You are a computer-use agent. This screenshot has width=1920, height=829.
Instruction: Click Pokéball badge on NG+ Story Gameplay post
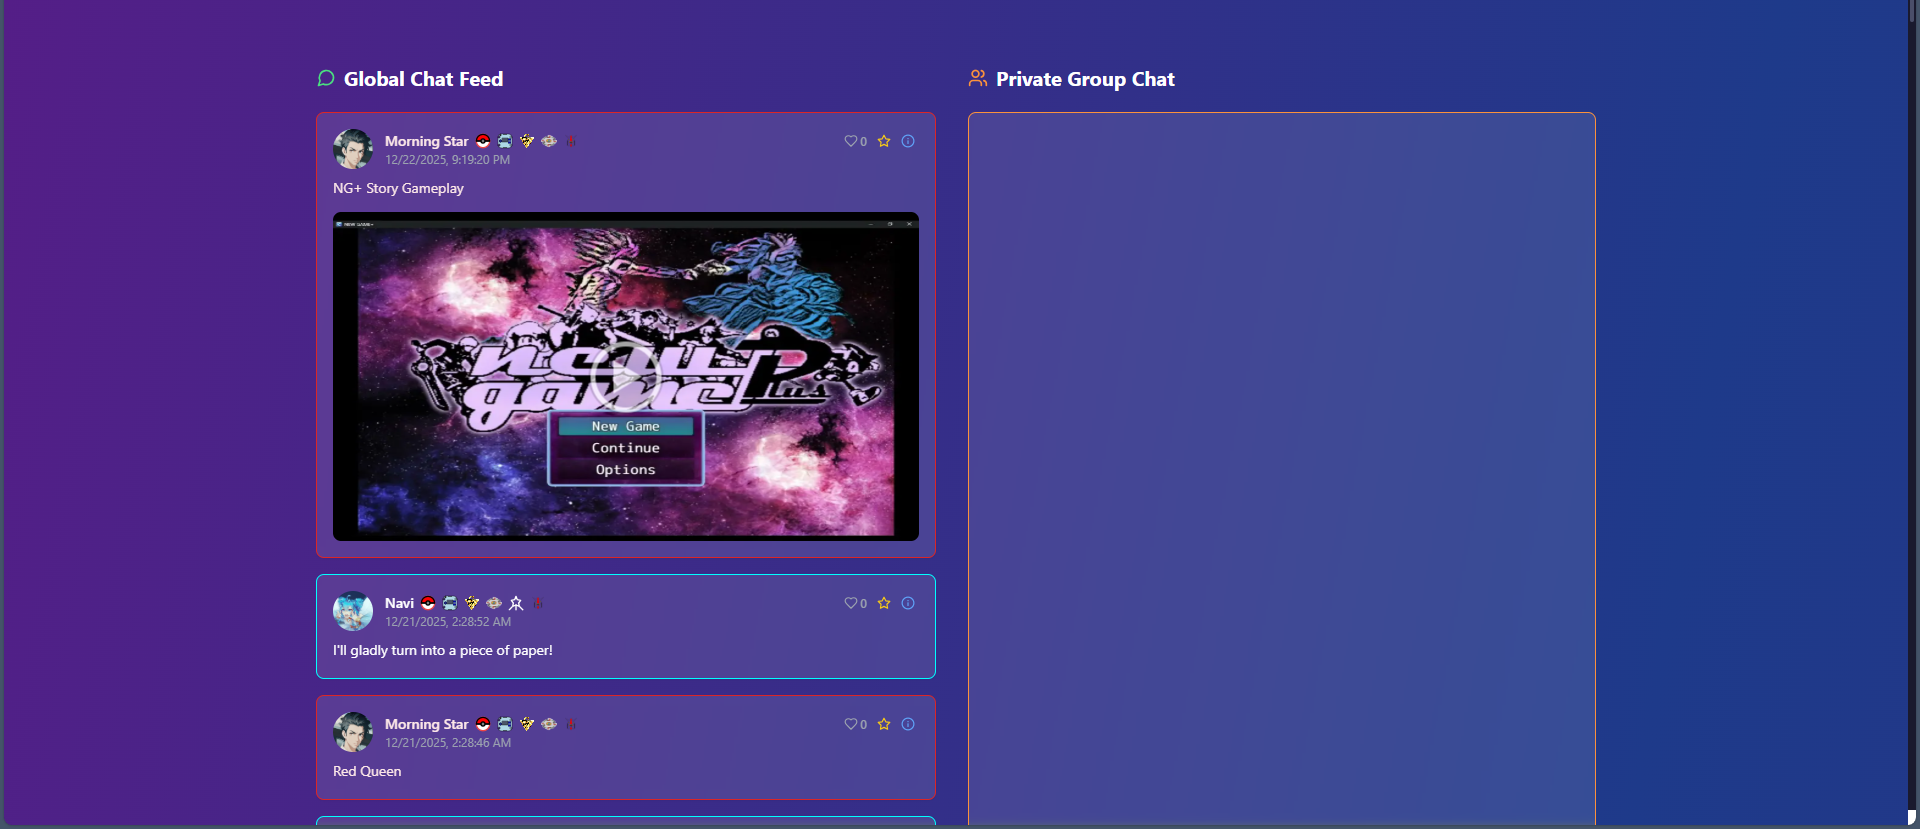[x=483, y=141]
